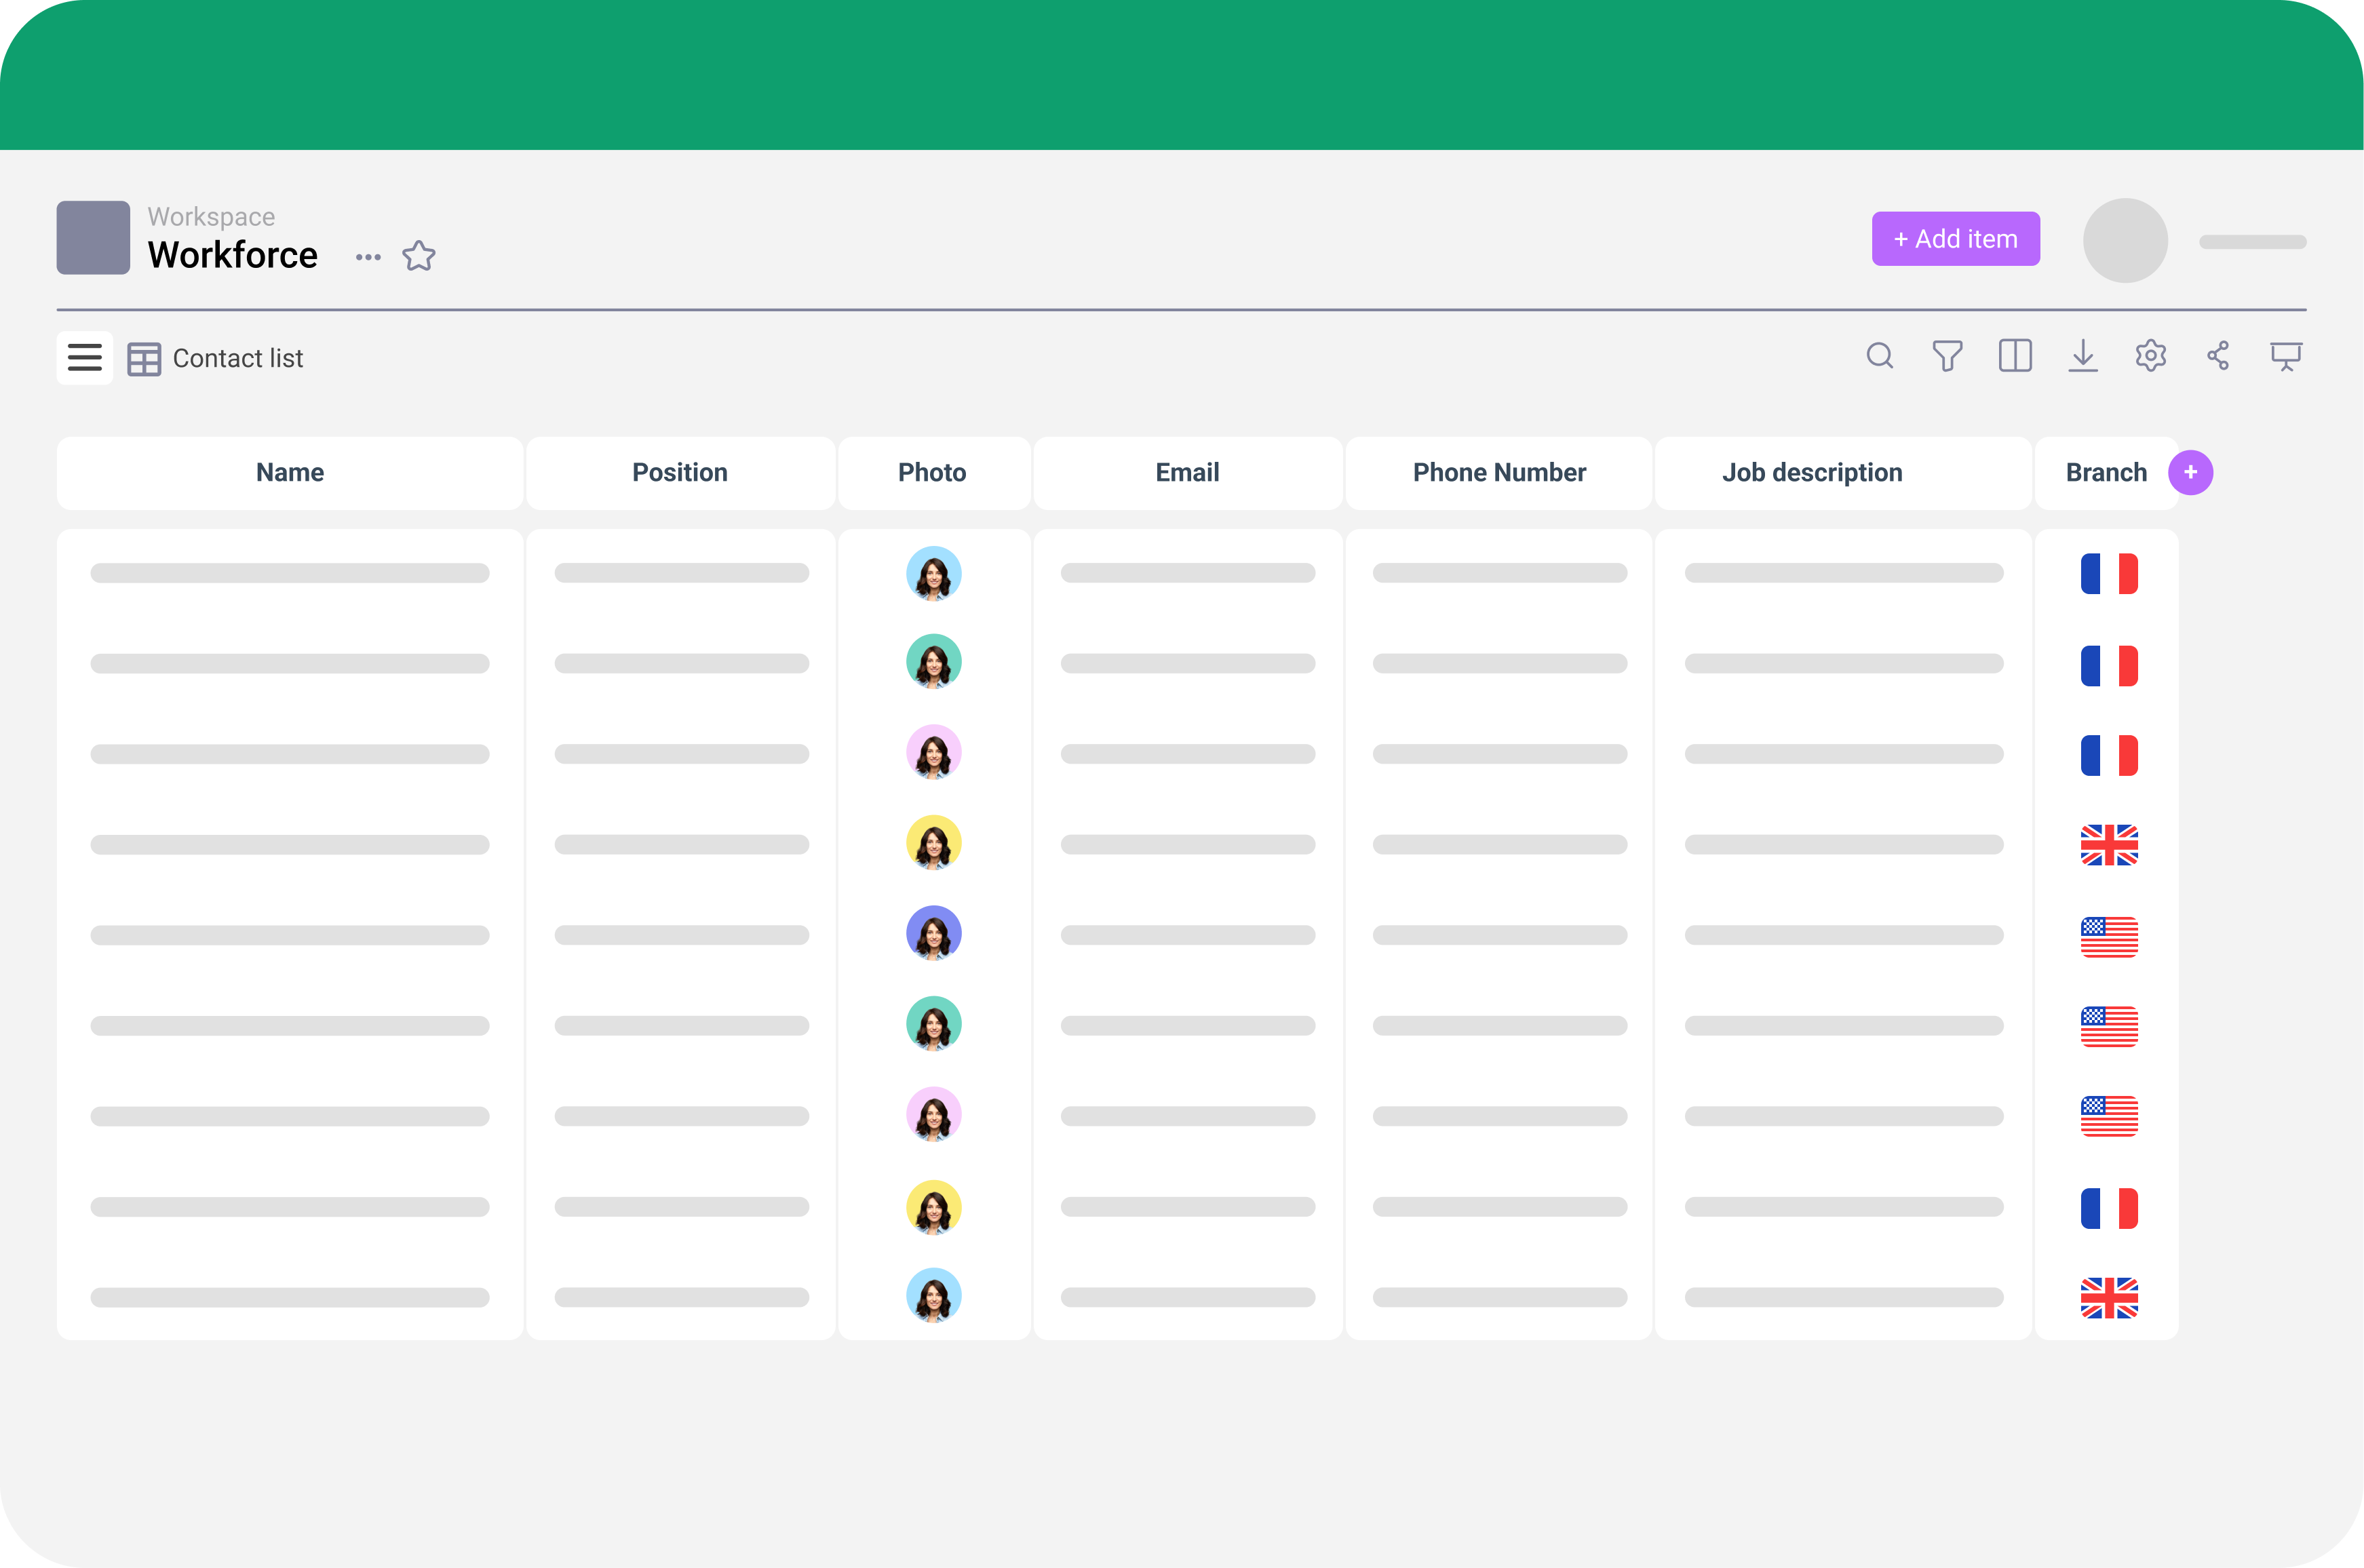Open presentation mode screen icon
Screen dimensions: 2364x1568
[2286, 356]
